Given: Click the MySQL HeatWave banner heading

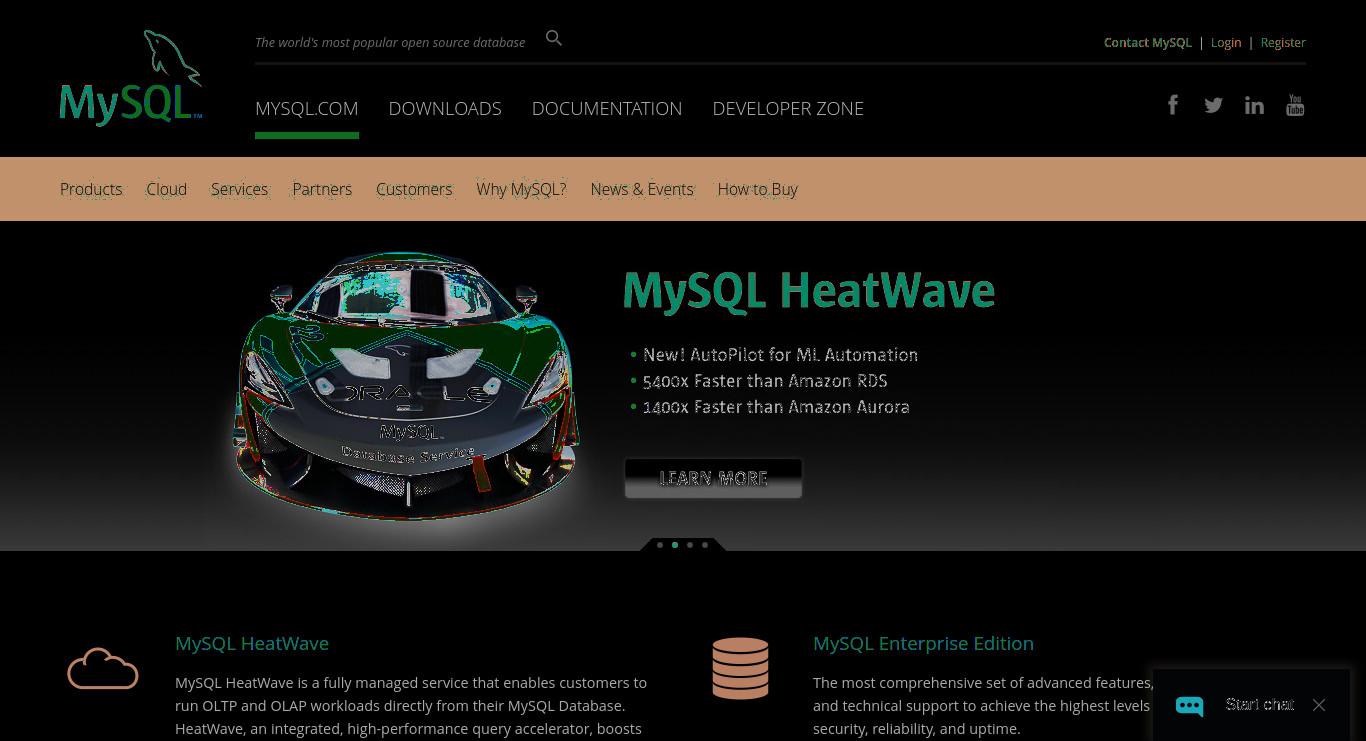Looking at the screenshot, I should pos(809,291).
